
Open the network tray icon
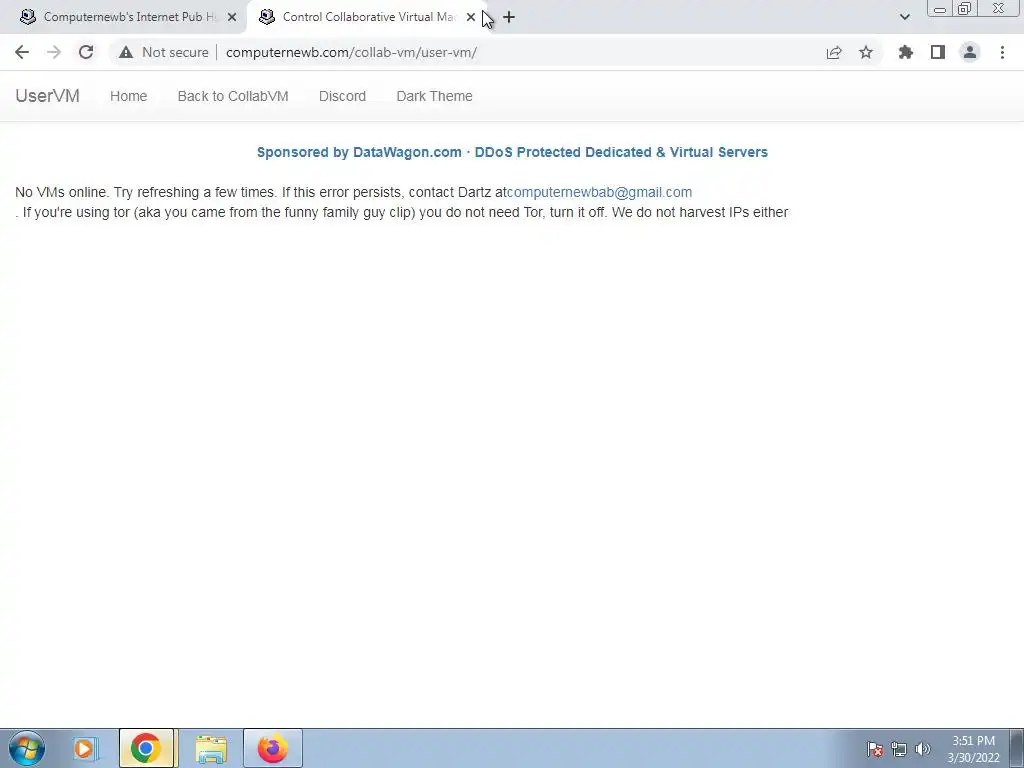point(899,749)
